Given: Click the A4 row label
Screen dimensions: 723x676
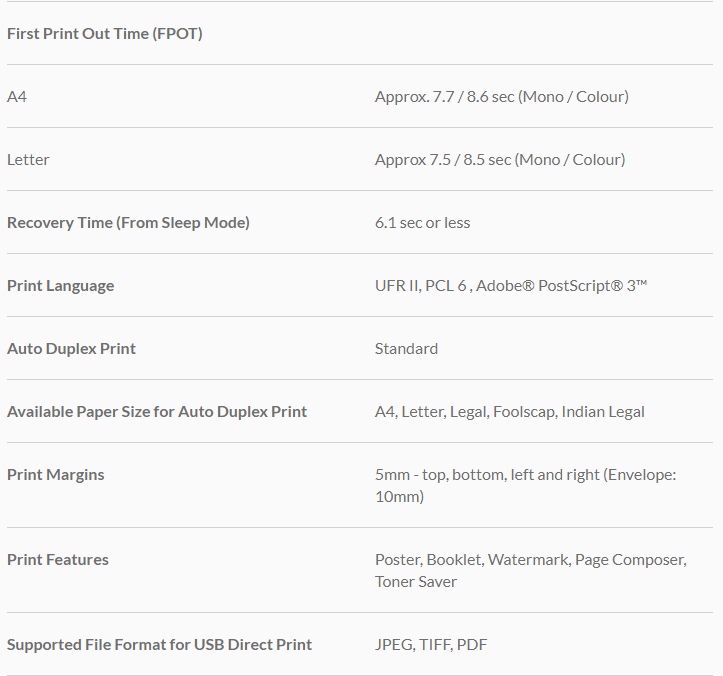Looking at the screenshot, I should tap(17, 97).
